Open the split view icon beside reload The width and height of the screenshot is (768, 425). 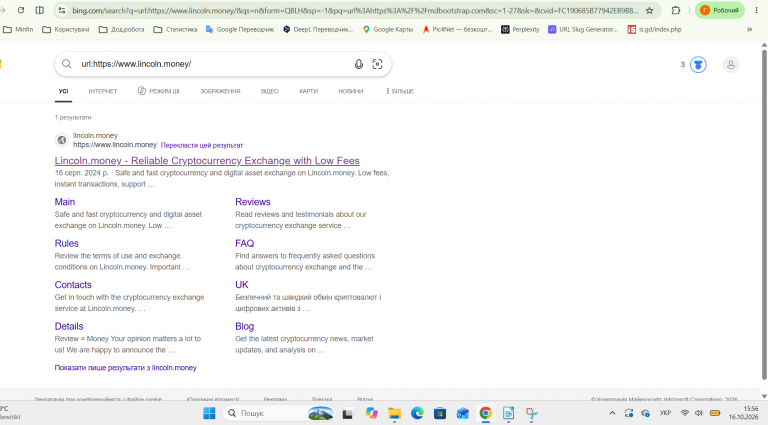coord(40,10)
